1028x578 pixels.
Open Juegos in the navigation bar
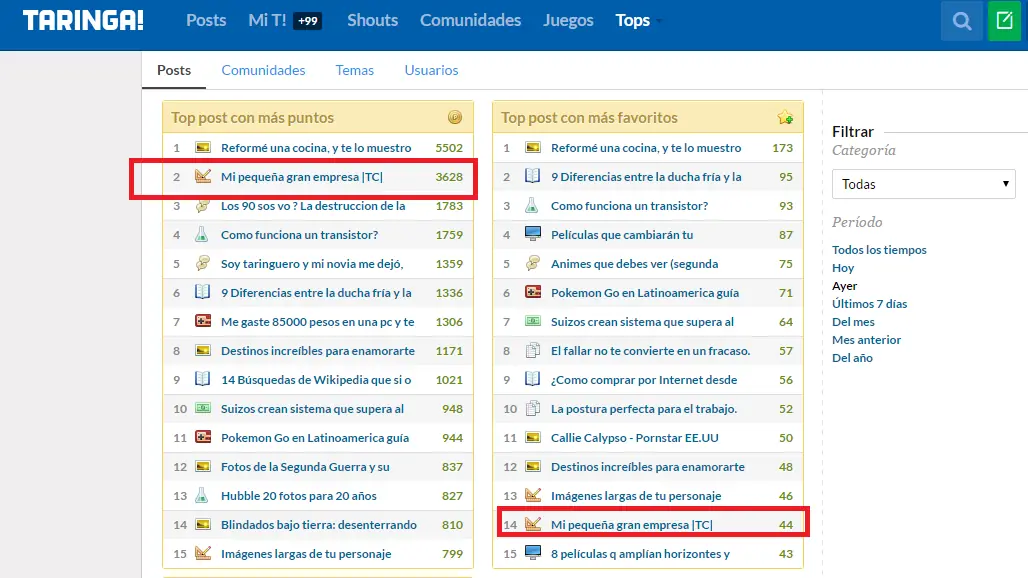[568, 20]
